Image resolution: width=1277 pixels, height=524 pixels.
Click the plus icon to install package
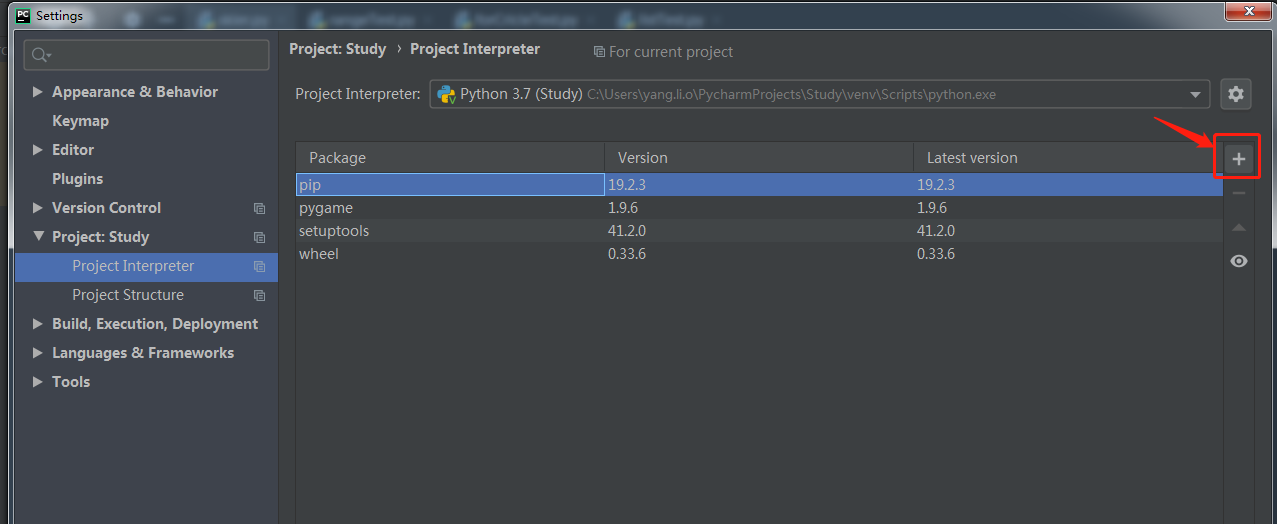pos(1239,159)
